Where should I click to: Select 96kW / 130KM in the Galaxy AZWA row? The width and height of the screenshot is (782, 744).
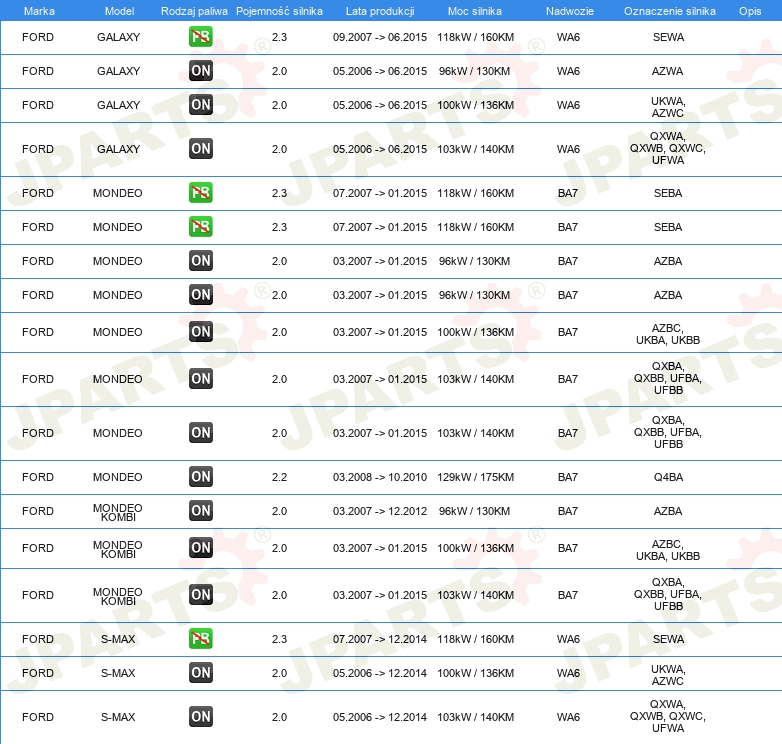[474, 71]
